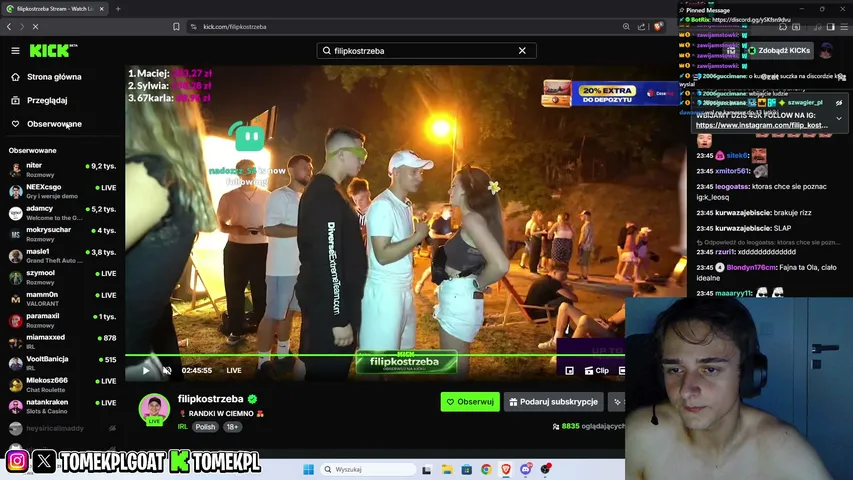Open the Brave Shields lion icon

659,26
